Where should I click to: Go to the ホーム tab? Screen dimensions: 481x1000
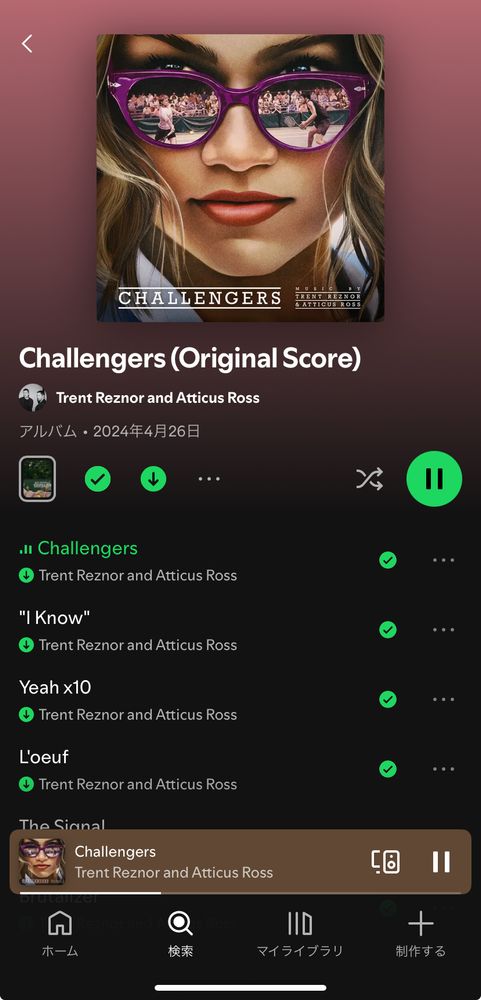point(60,934)
